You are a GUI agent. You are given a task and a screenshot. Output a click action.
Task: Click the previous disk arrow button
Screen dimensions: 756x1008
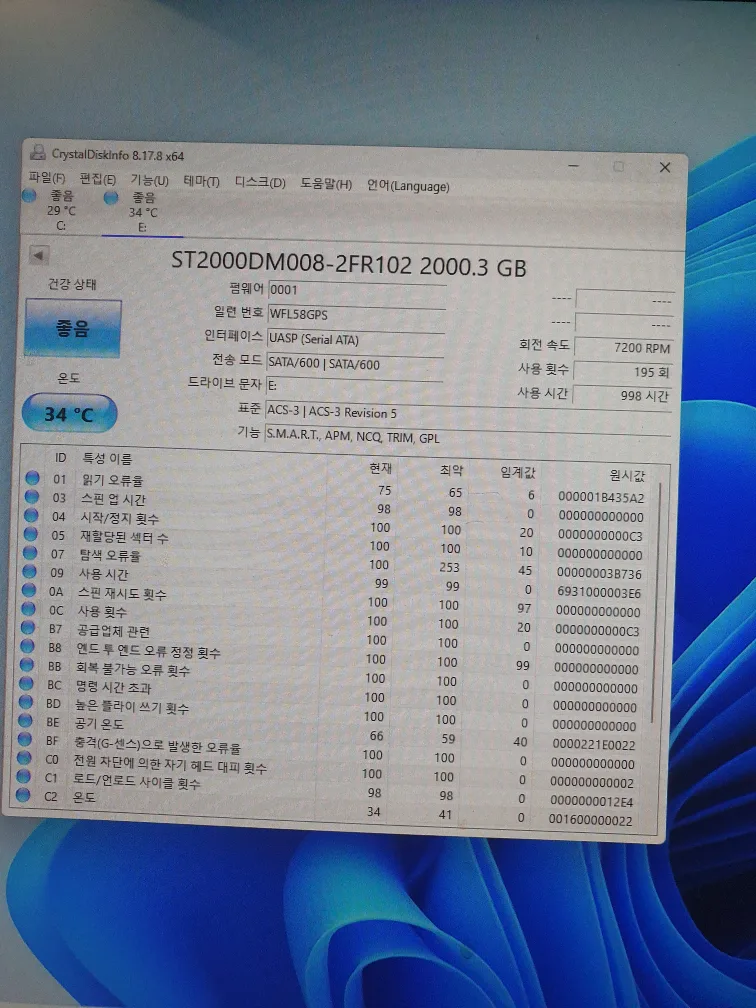(x=39, y=256)
